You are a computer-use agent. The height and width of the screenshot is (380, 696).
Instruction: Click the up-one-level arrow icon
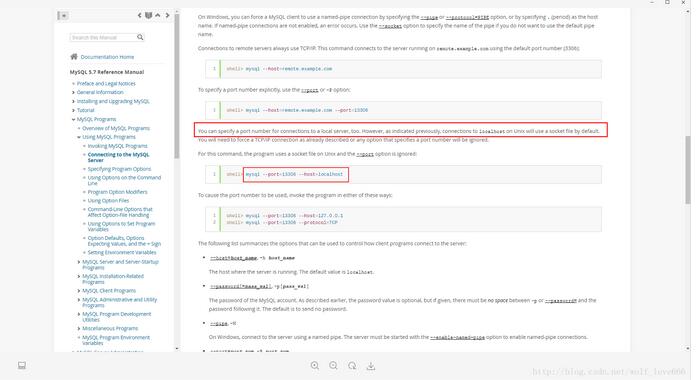[x=158, y=15]
